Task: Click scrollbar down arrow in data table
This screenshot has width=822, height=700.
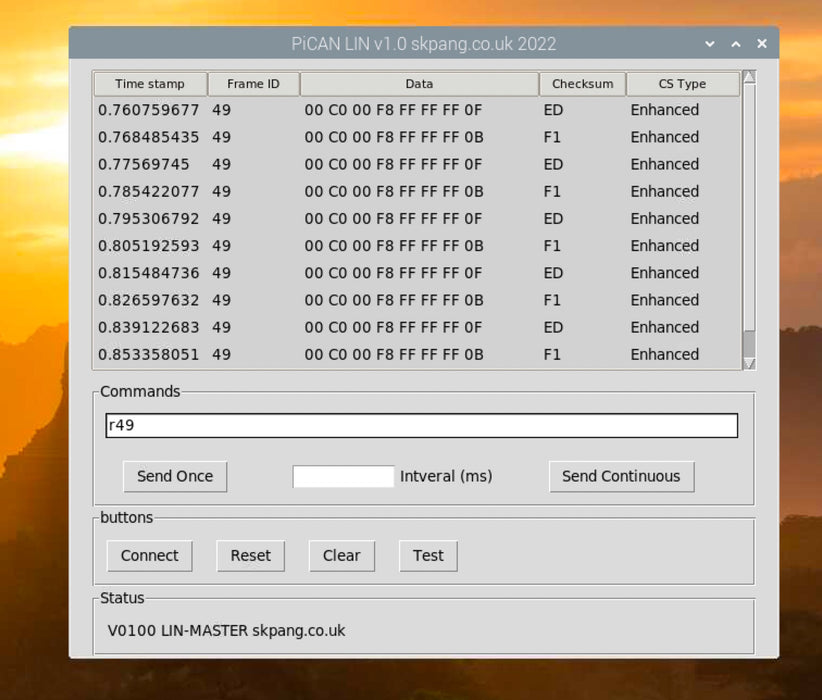Action: (x=749, y=364)
